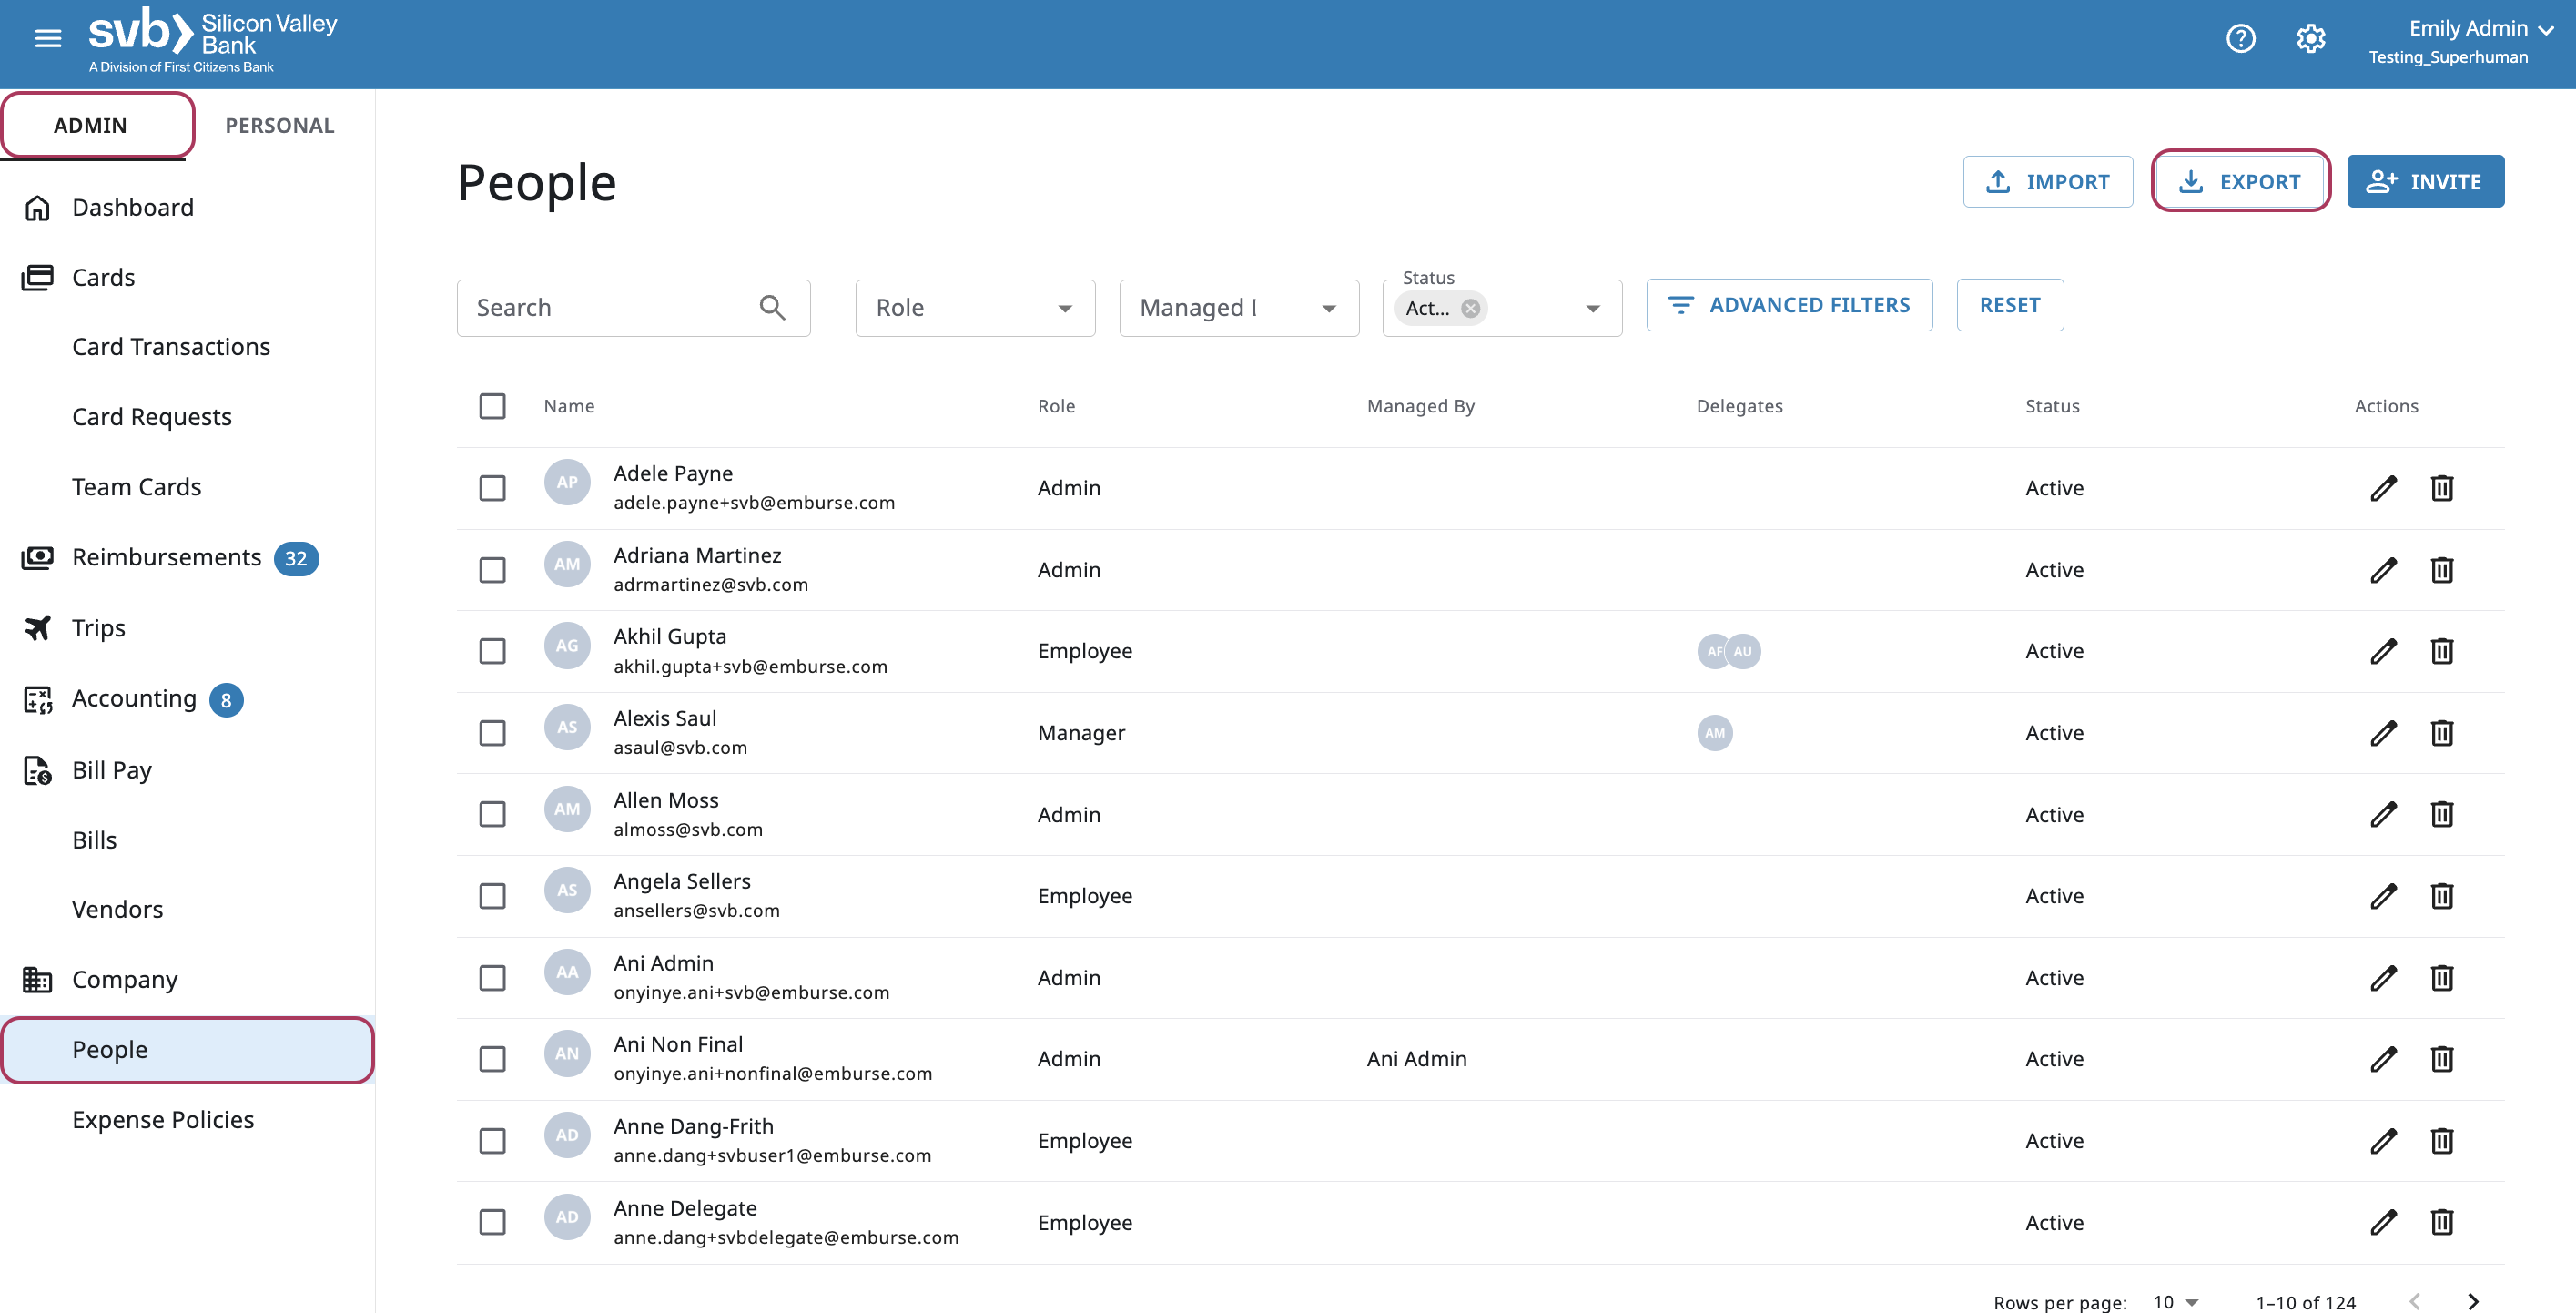Remove the Active status filter chip
2576x1313 pixels.
(x=1470, y=308)
